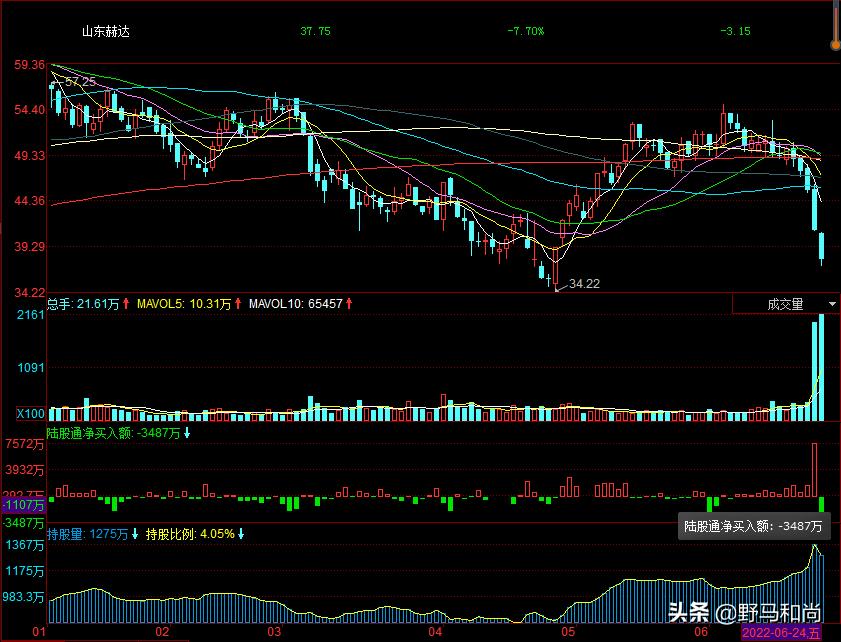Viewport: 841px width, 642px height.
Task: Click the tall red net-buy bar
Action: 814,469
